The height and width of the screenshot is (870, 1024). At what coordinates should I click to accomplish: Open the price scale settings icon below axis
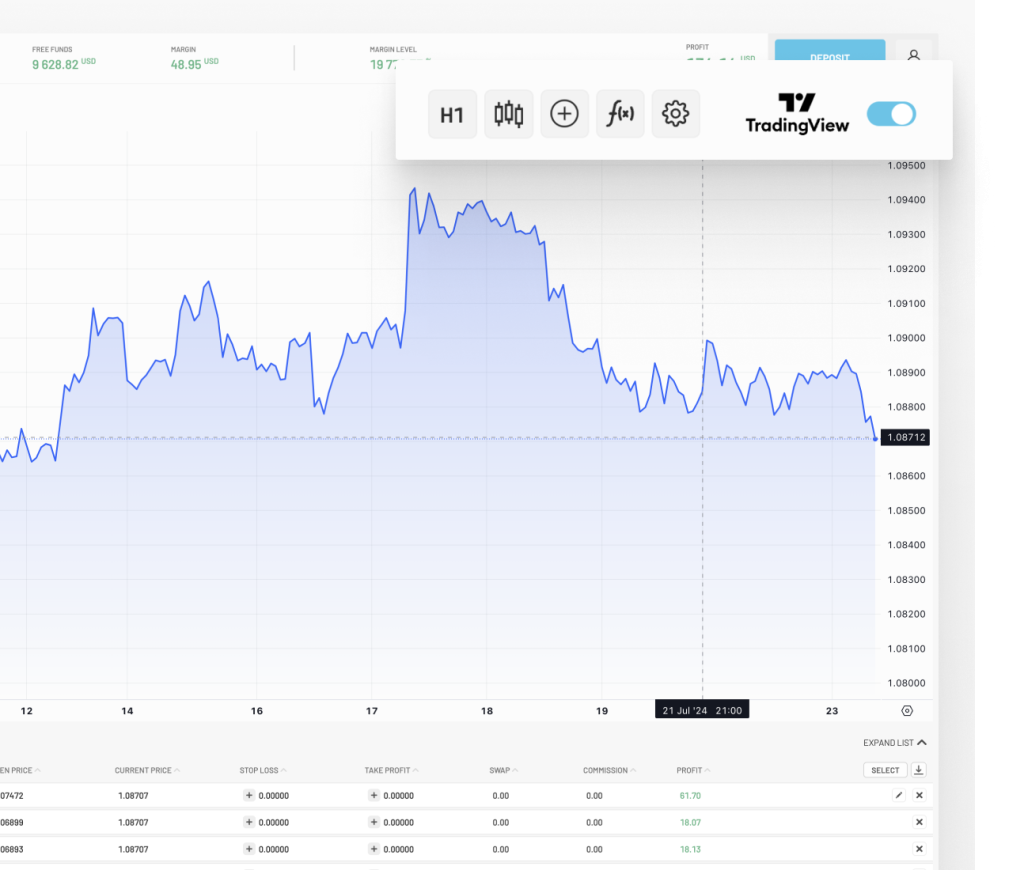[907, 711]
